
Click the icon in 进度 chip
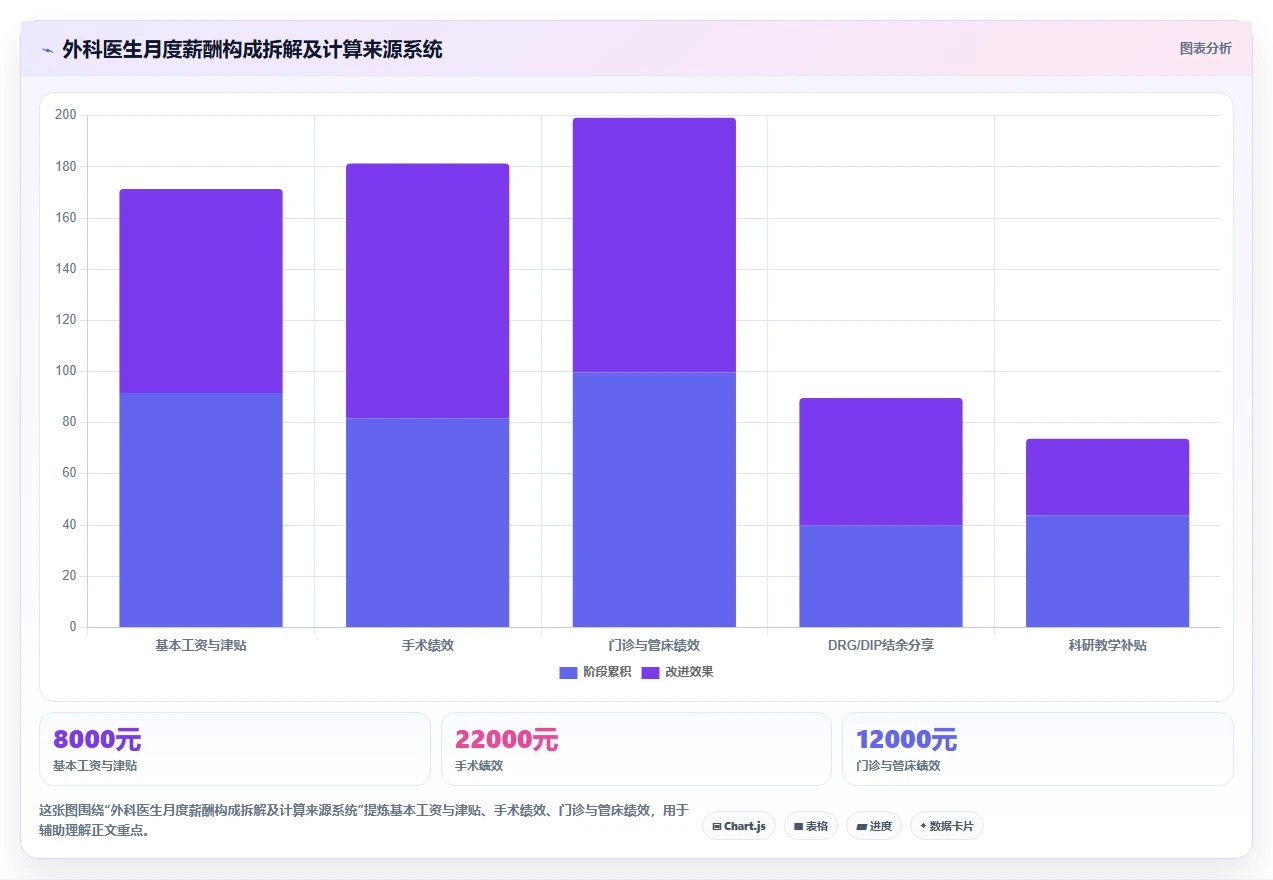861,826
